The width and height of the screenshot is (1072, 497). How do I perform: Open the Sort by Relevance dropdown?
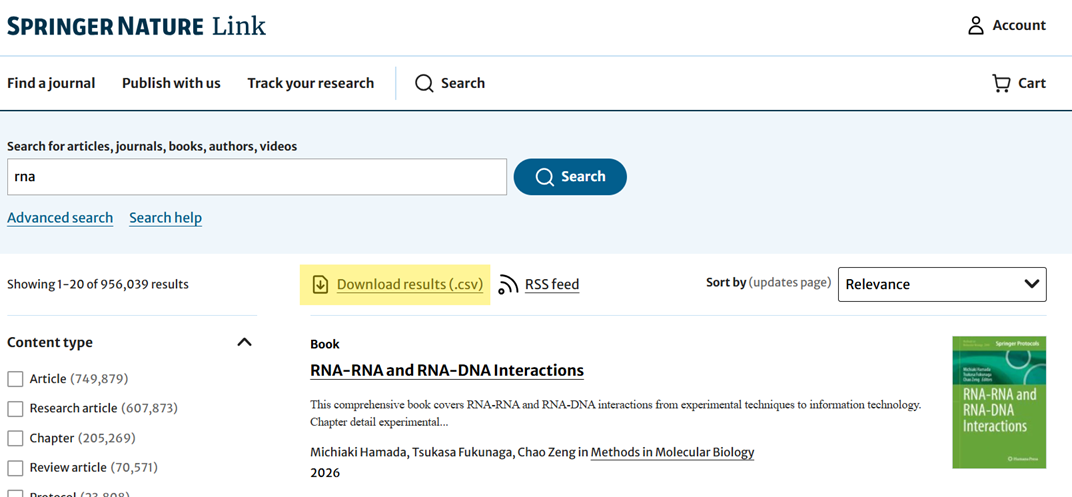pyautogui.click(x=942, y=284)
